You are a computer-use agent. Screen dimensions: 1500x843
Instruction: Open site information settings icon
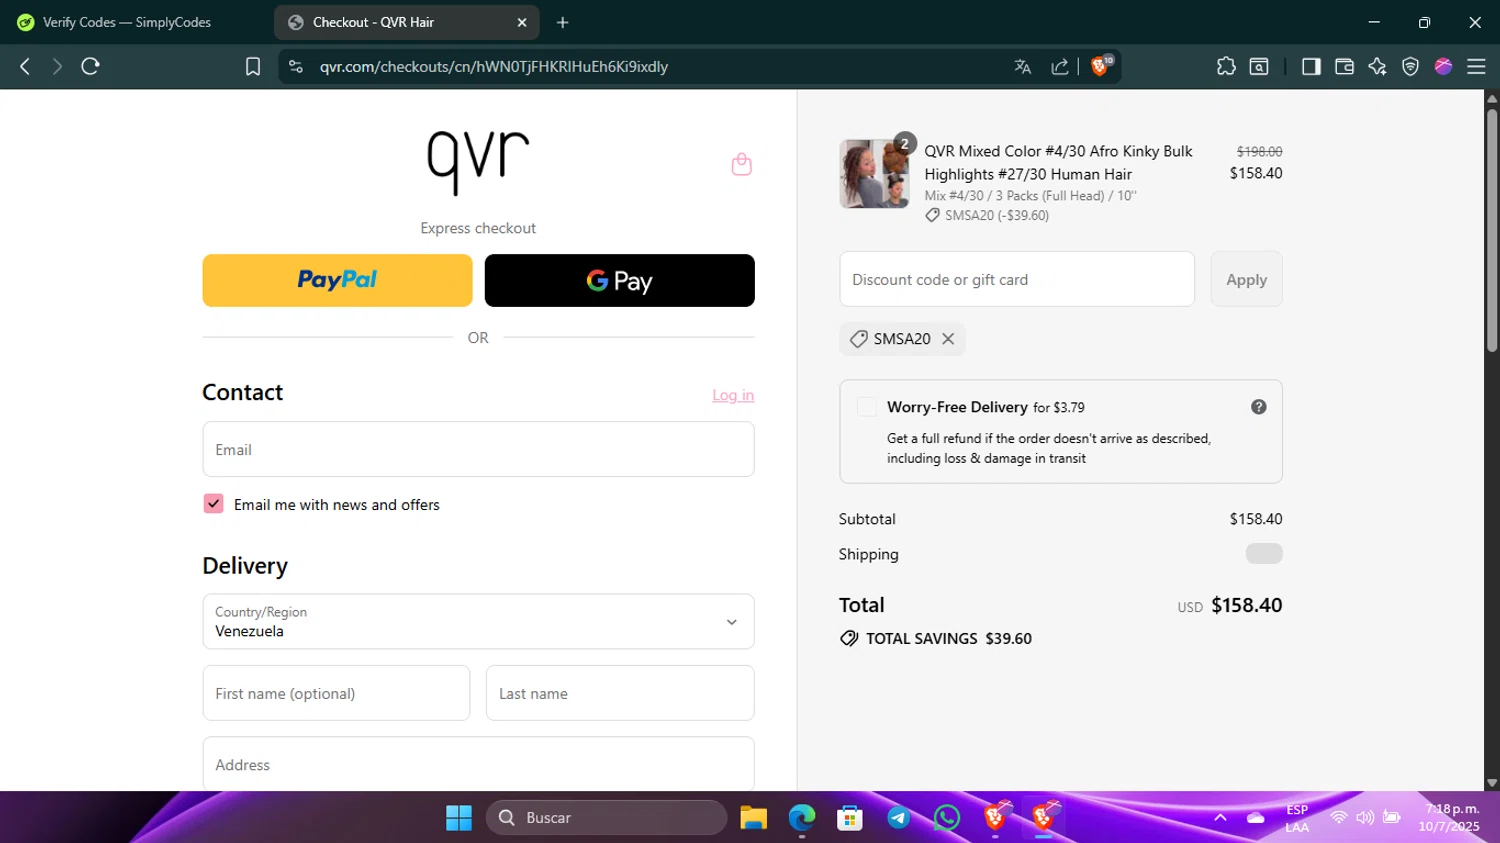(295, 66)
